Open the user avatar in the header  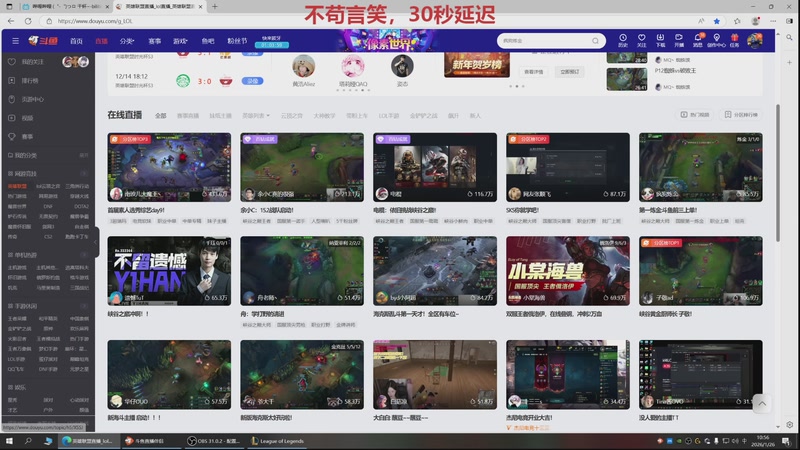click(755, 41)
